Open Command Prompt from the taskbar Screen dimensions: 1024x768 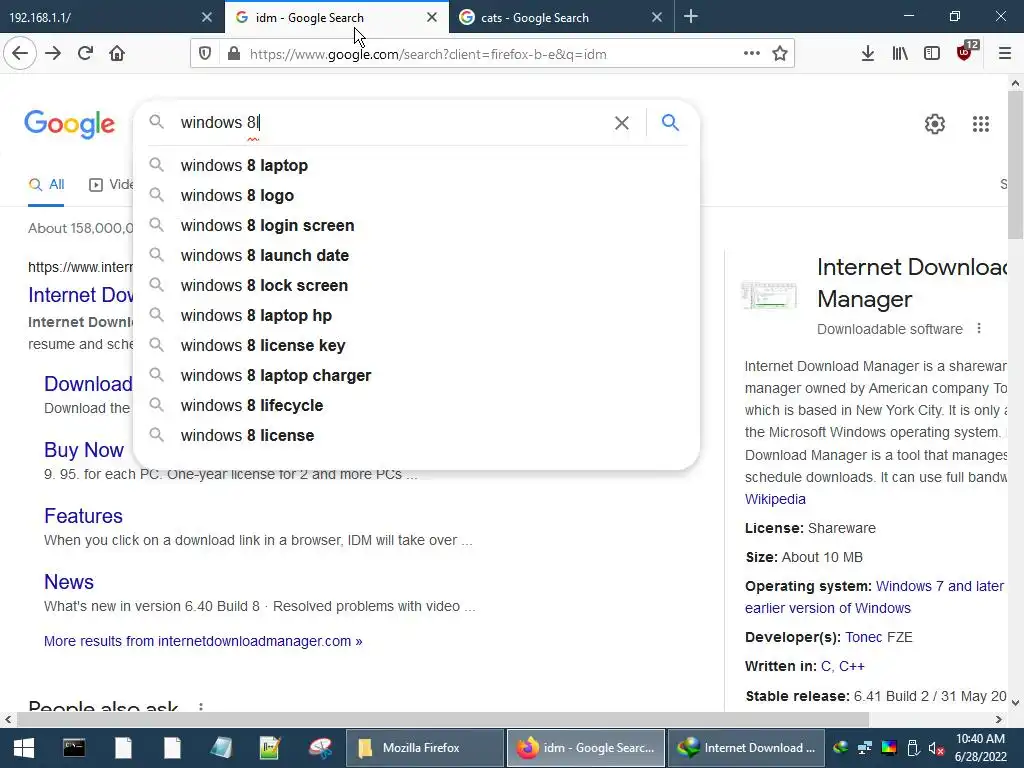pos(74,748)
